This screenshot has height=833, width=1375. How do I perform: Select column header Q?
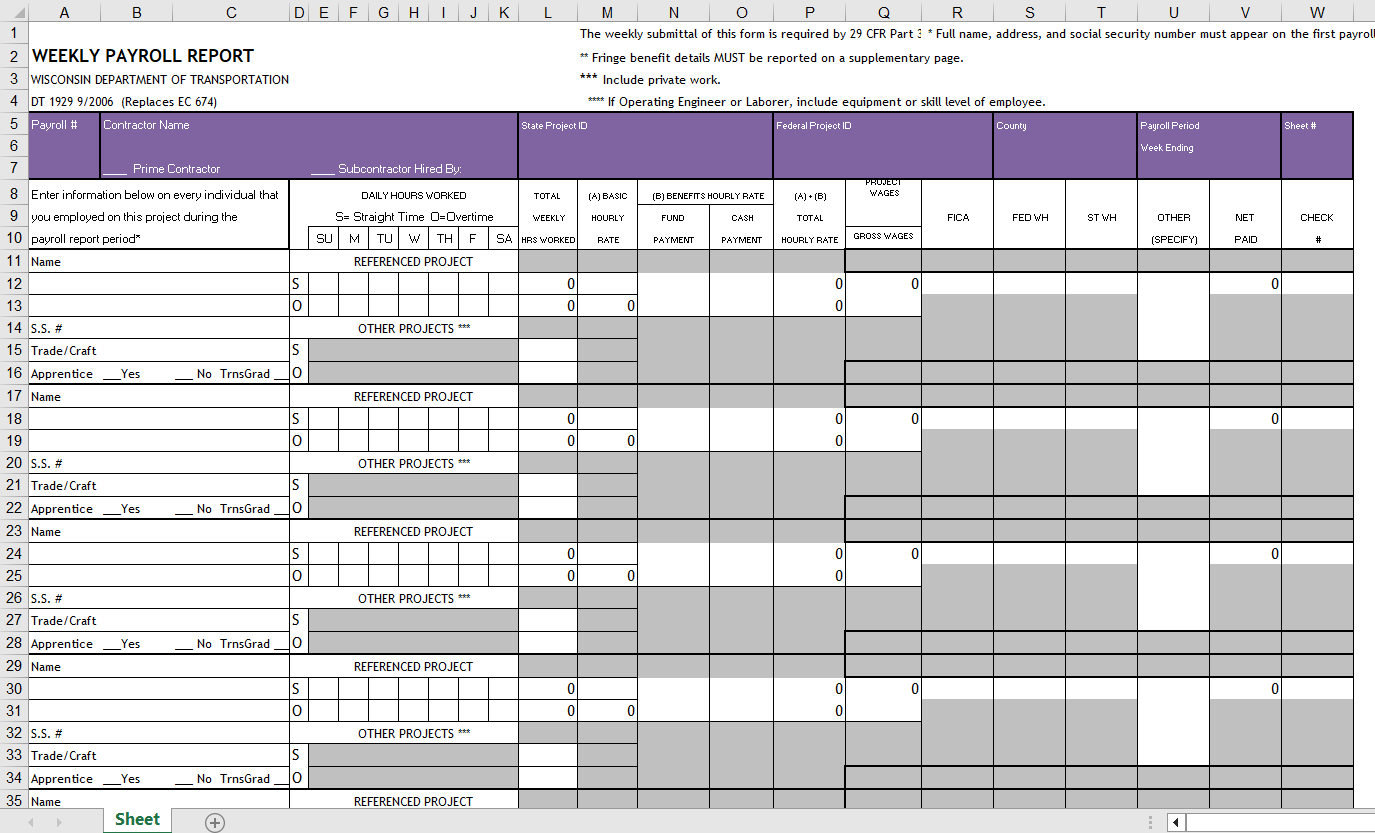tap(883, 12)
